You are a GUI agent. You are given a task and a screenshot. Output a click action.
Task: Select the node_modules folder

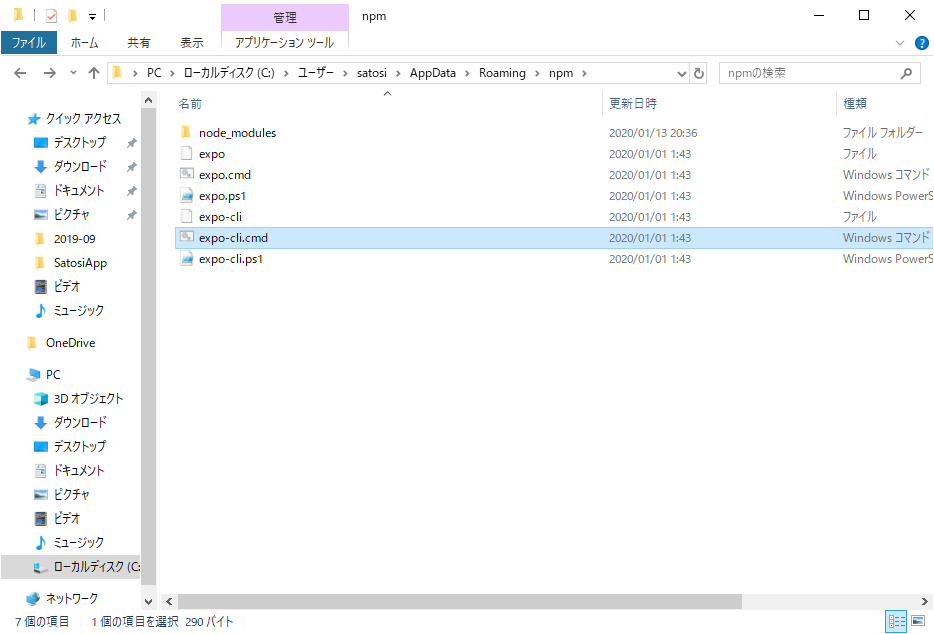237,133
